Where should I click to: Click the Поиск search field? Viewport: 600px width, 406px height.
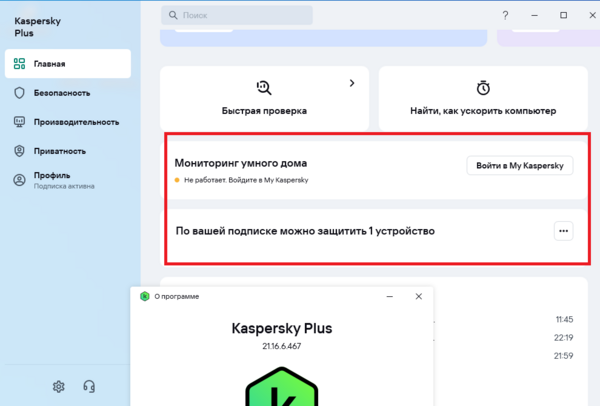tap(237, 15)
